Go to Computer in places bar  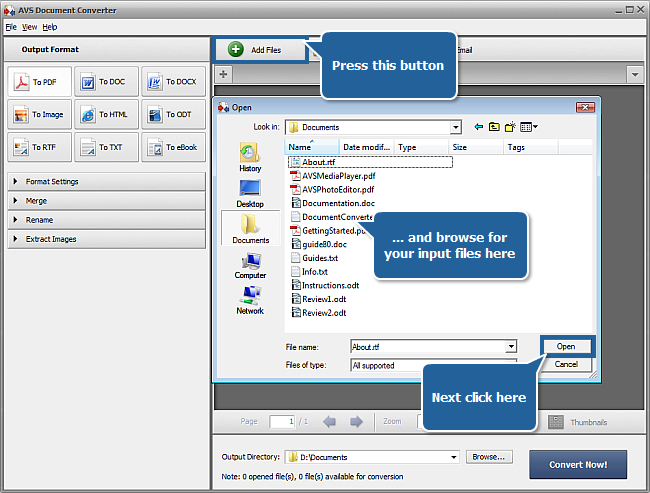[x=250, y=266]
